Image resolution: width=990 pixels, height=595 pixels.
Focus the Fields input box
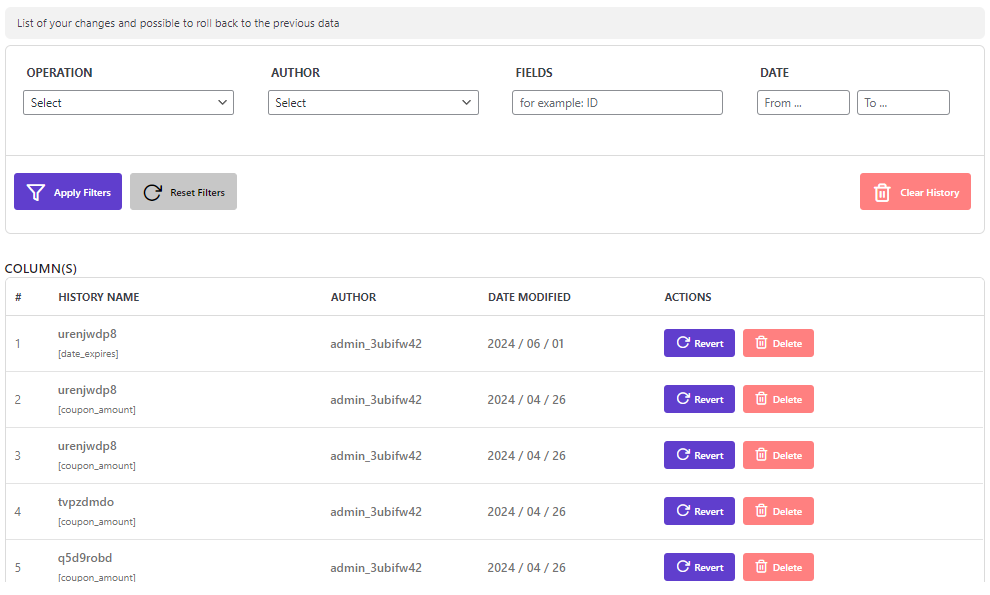point(617,102)
